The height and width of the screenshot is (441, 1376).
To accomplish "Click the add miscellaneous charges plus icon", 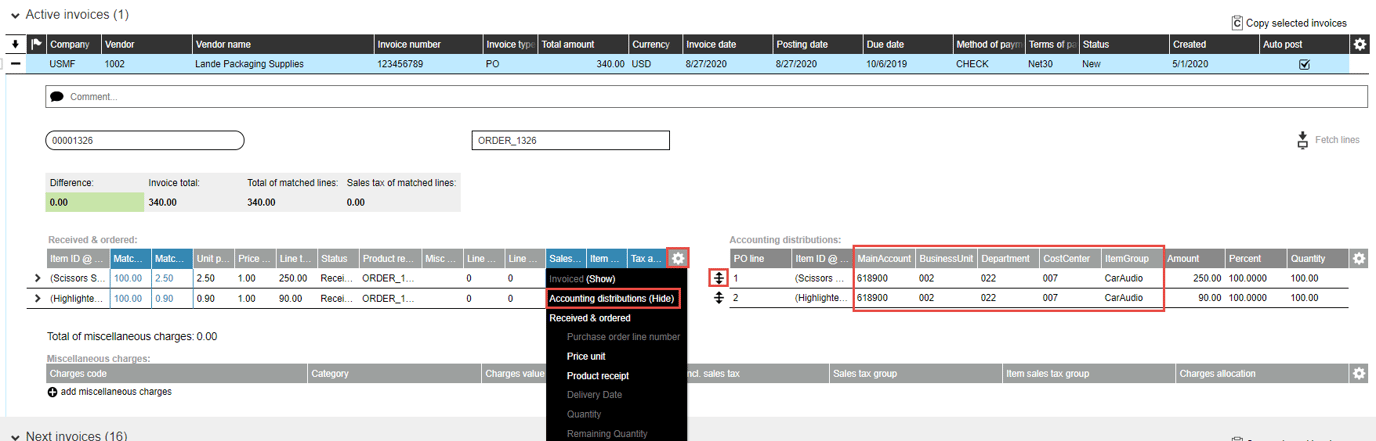I will 53,392.
